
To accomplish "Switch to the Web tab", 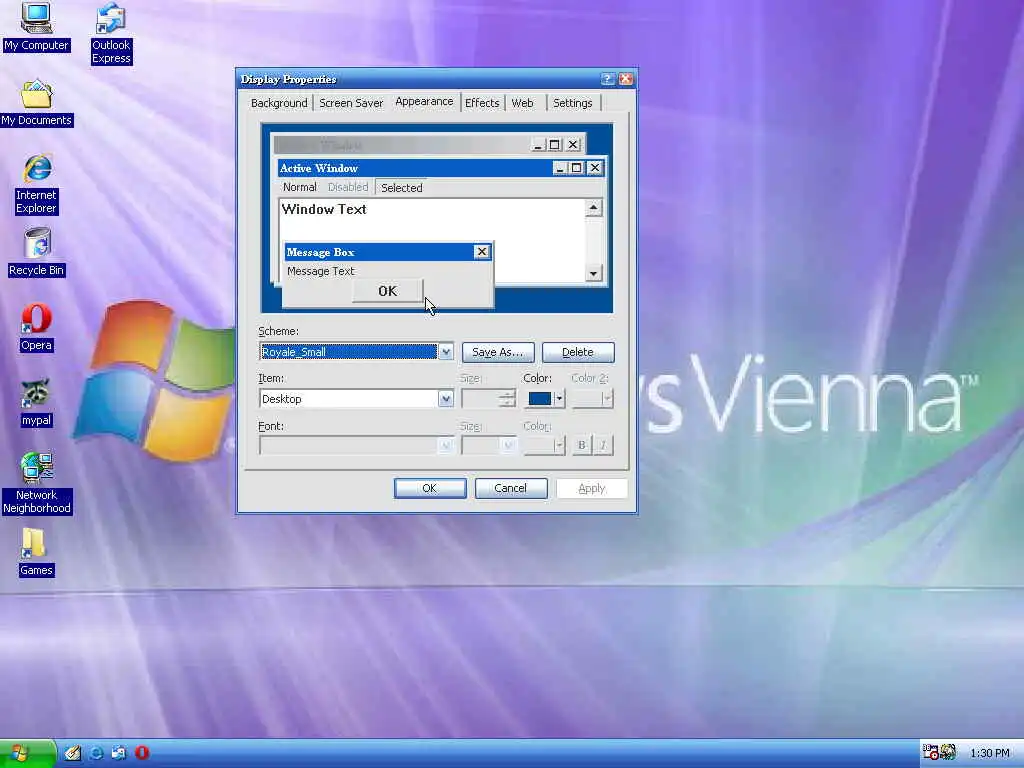I will pyautogui.click(x=522, y=103).
